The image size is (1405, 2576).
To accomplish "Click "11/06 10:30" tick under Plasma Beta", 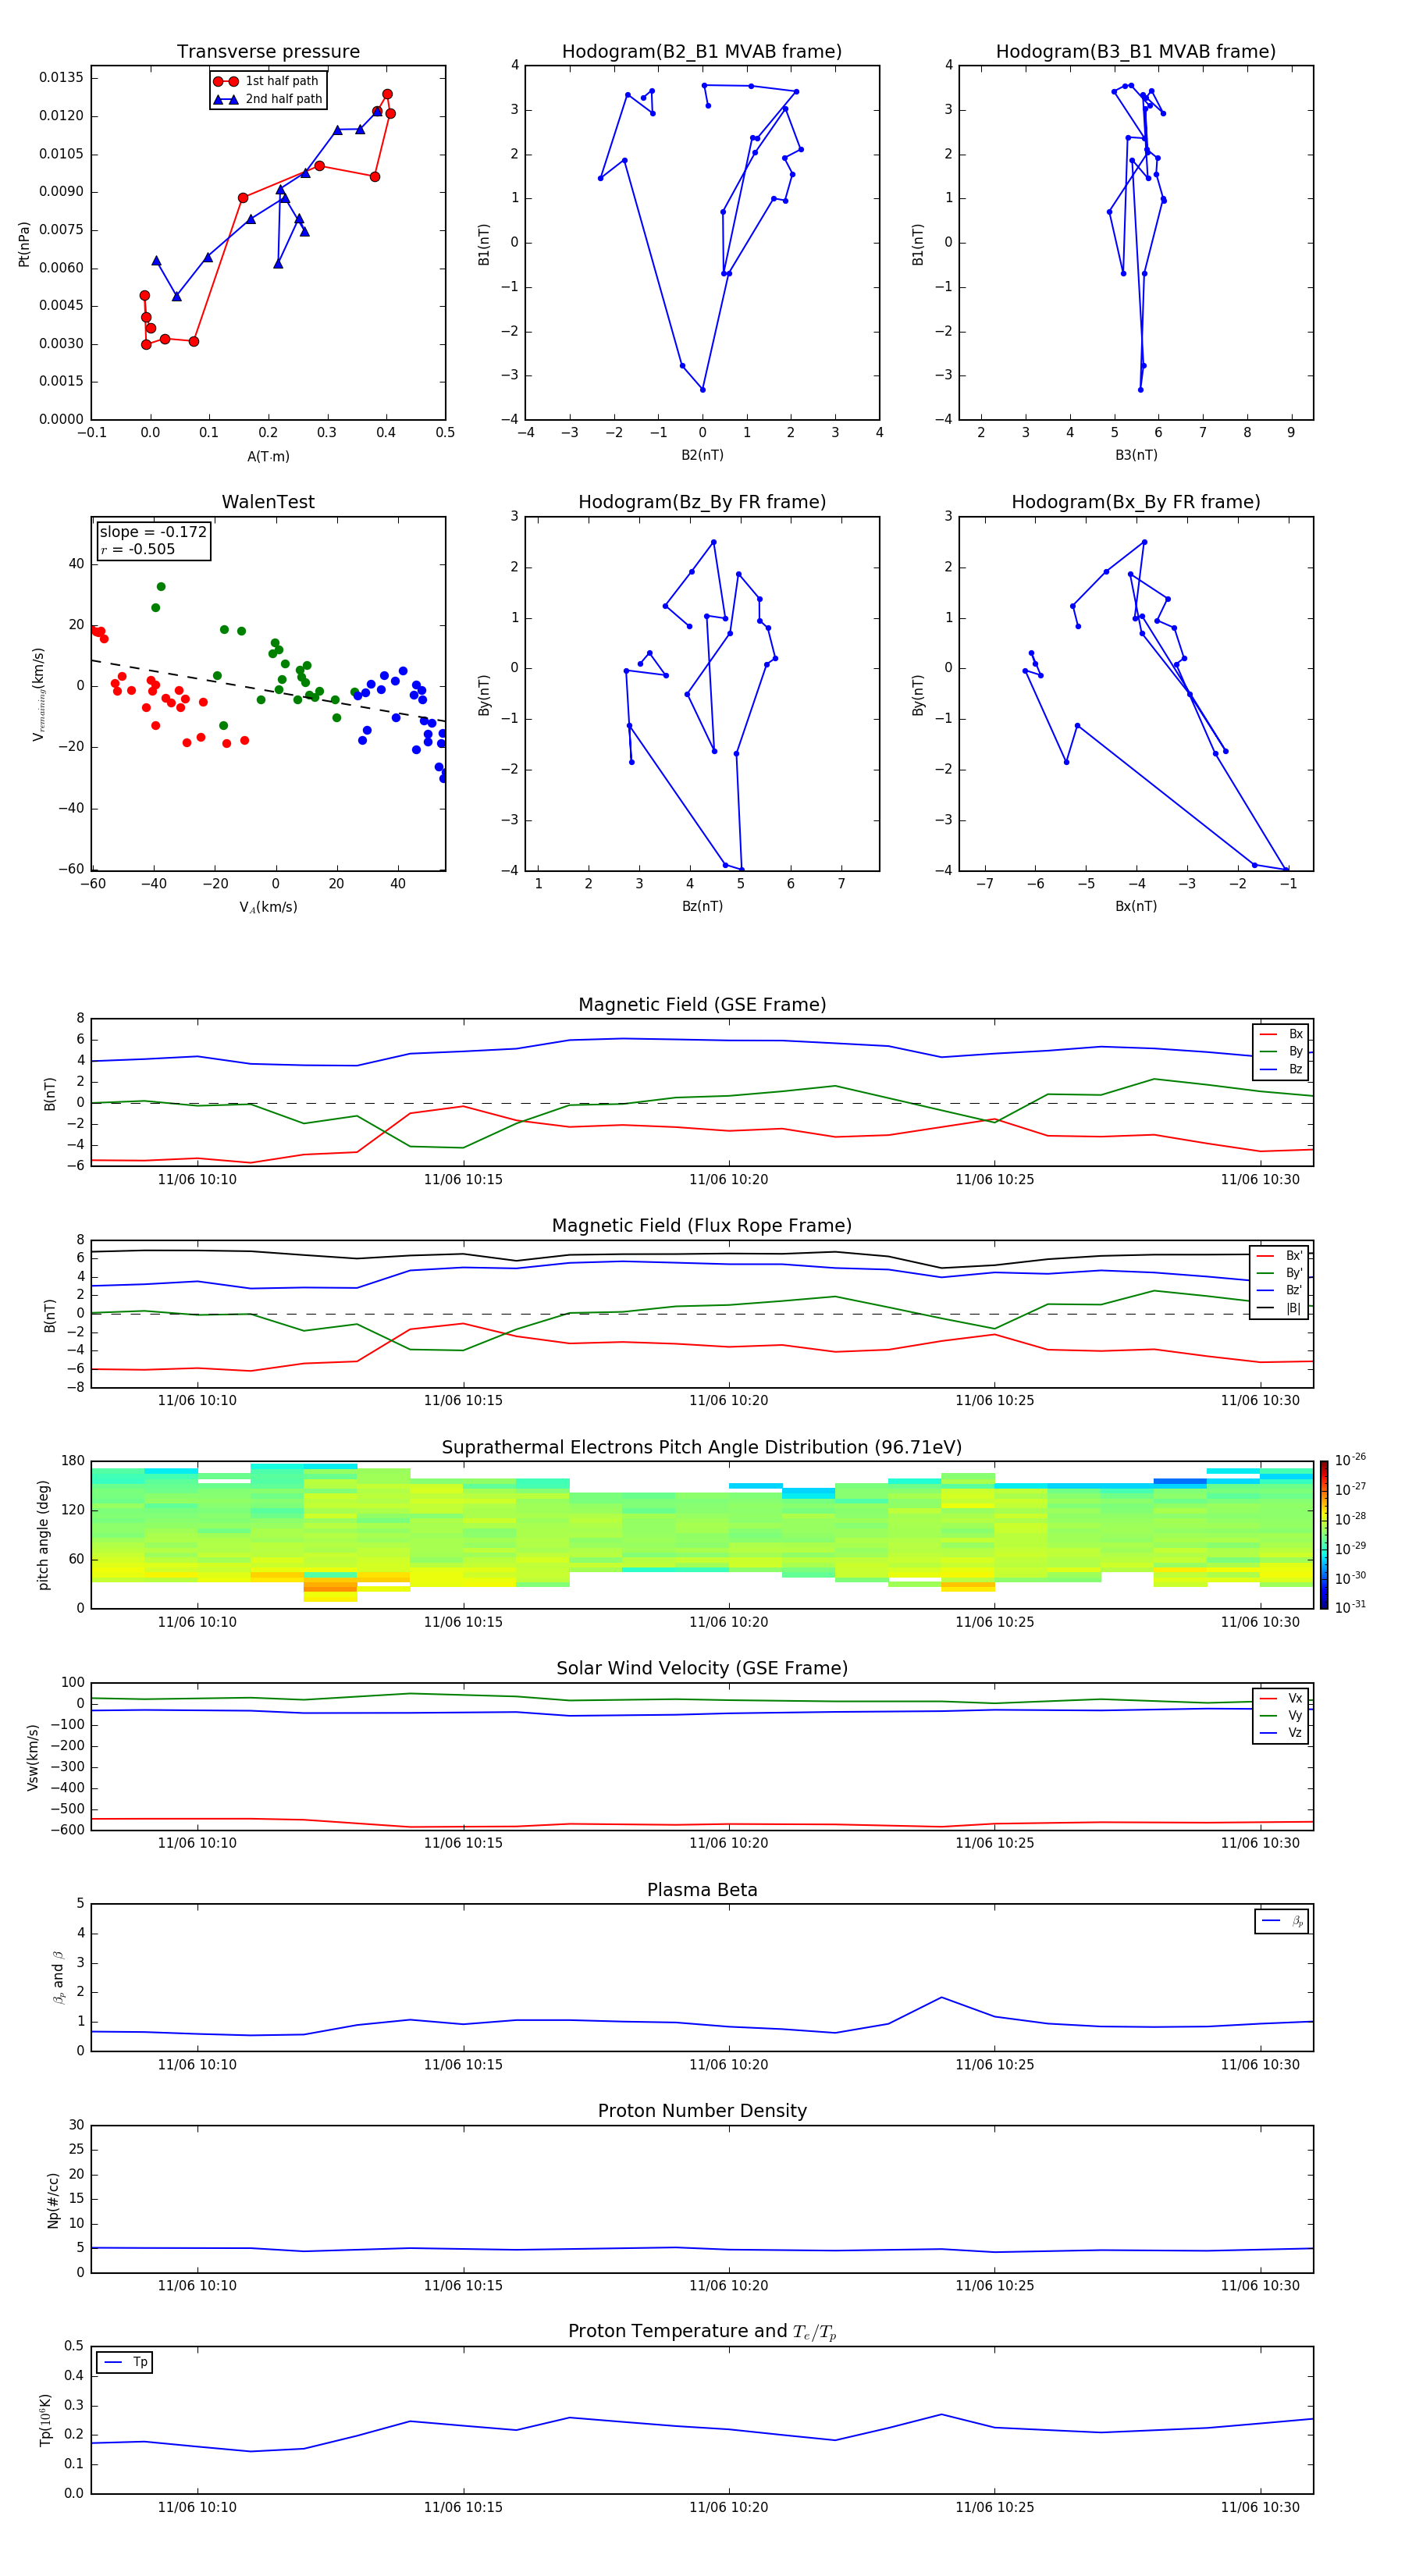I will point(1260,2065).
